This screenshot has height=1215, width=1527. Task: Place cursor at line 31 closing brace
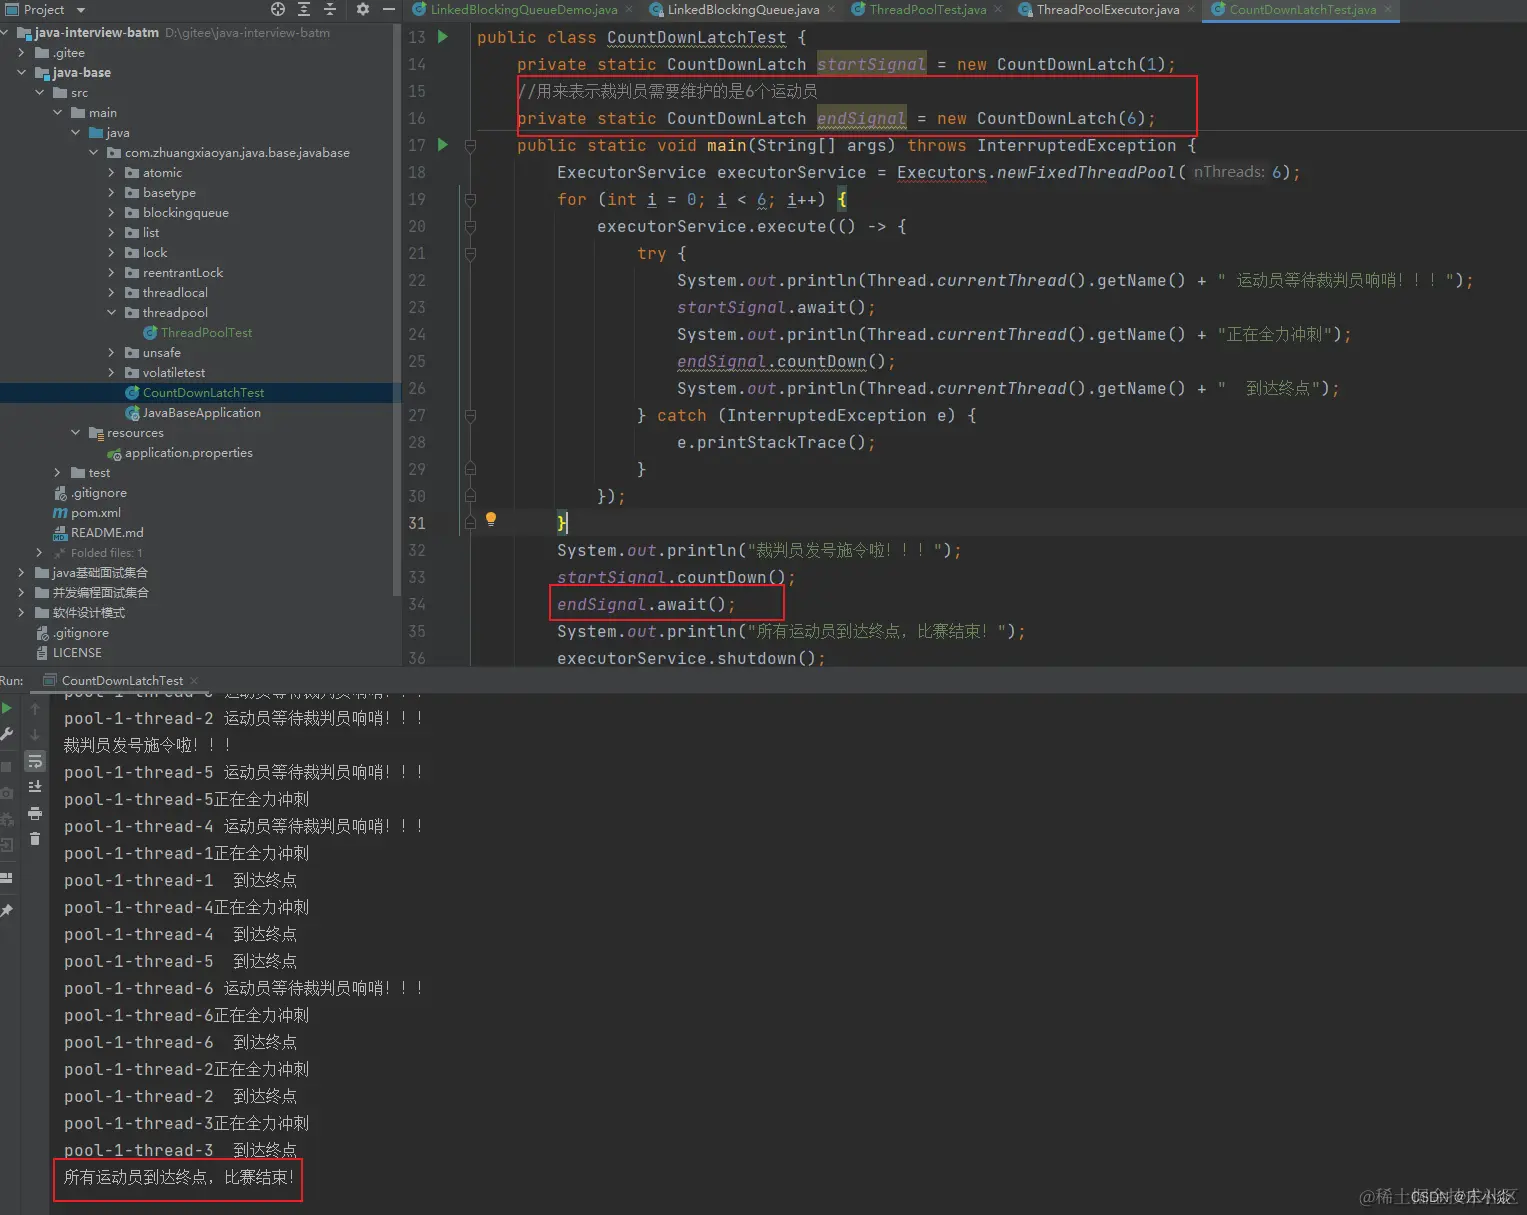point(562,523)
